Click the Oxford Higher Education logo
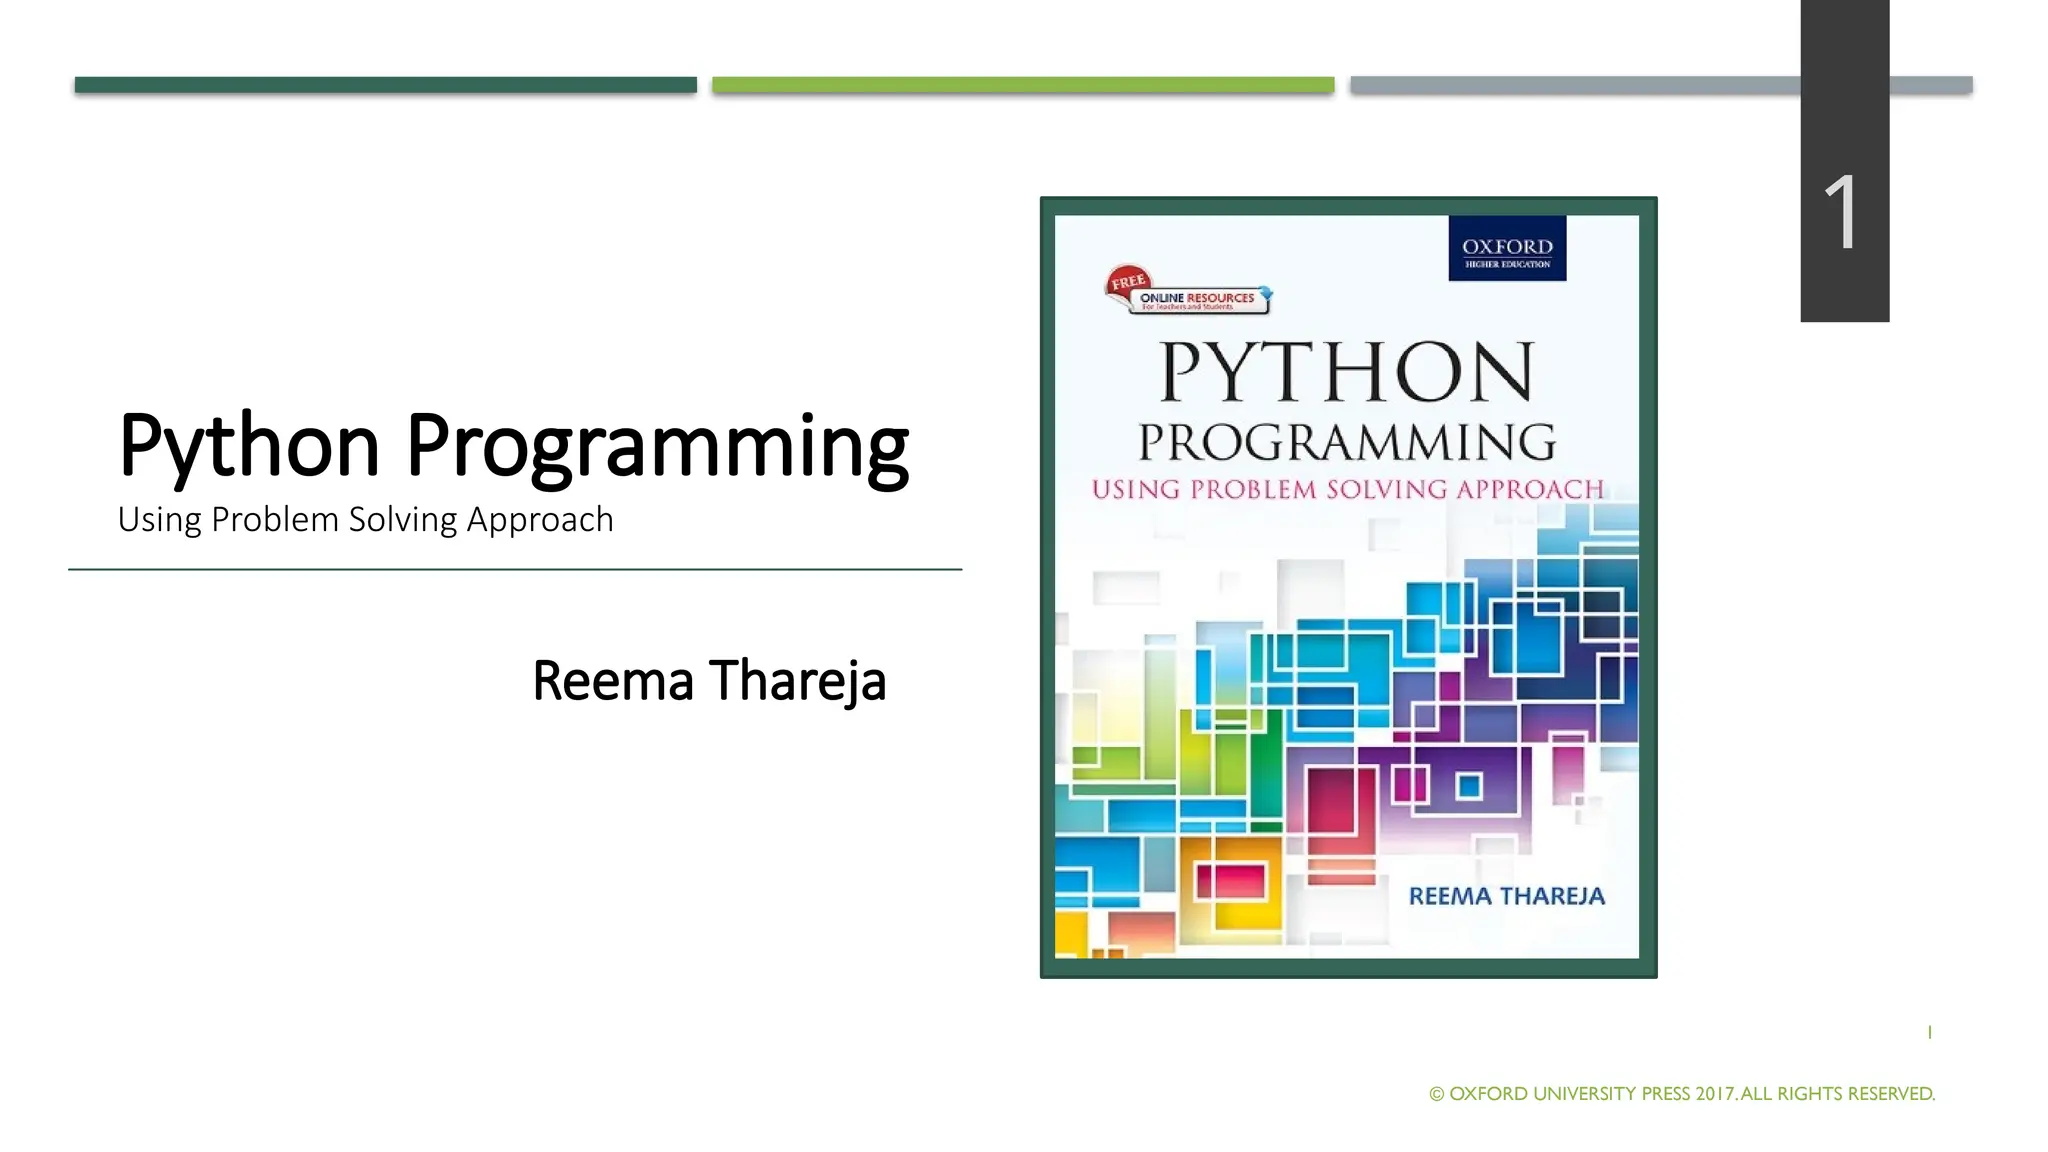This screenshot has width=2048, height=1152. tap(1506, 248)
